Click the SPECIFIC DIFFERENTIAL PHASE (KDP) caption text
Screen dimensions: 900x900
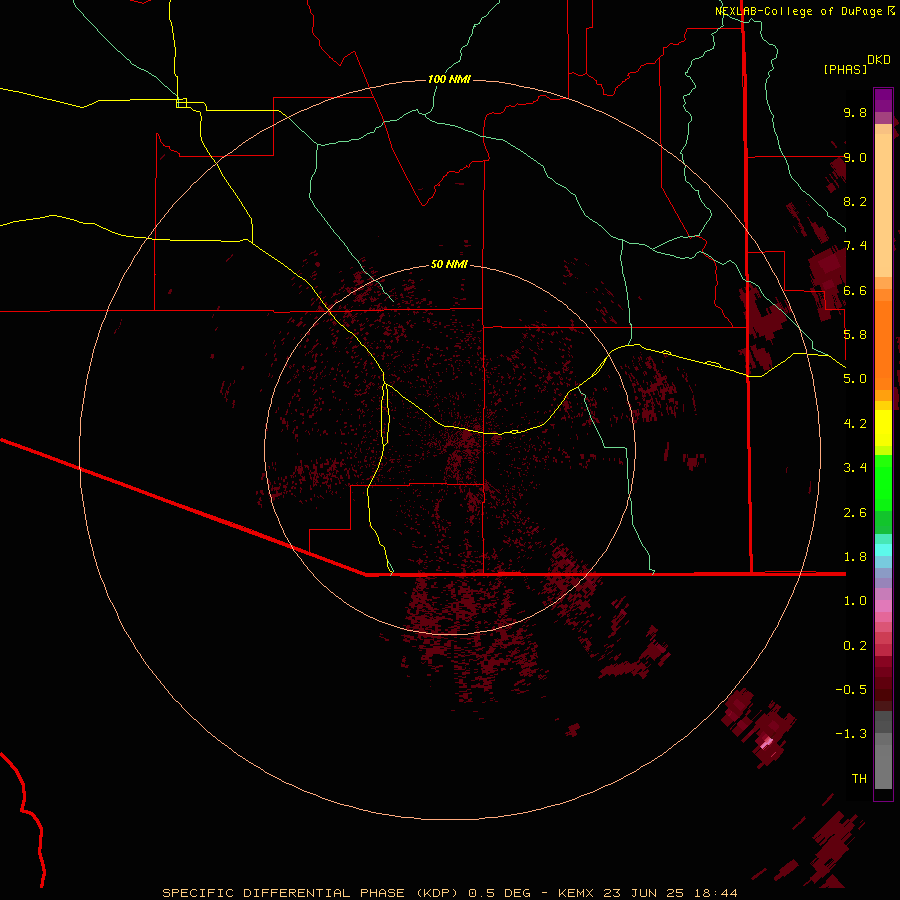(x=313, y=893)
